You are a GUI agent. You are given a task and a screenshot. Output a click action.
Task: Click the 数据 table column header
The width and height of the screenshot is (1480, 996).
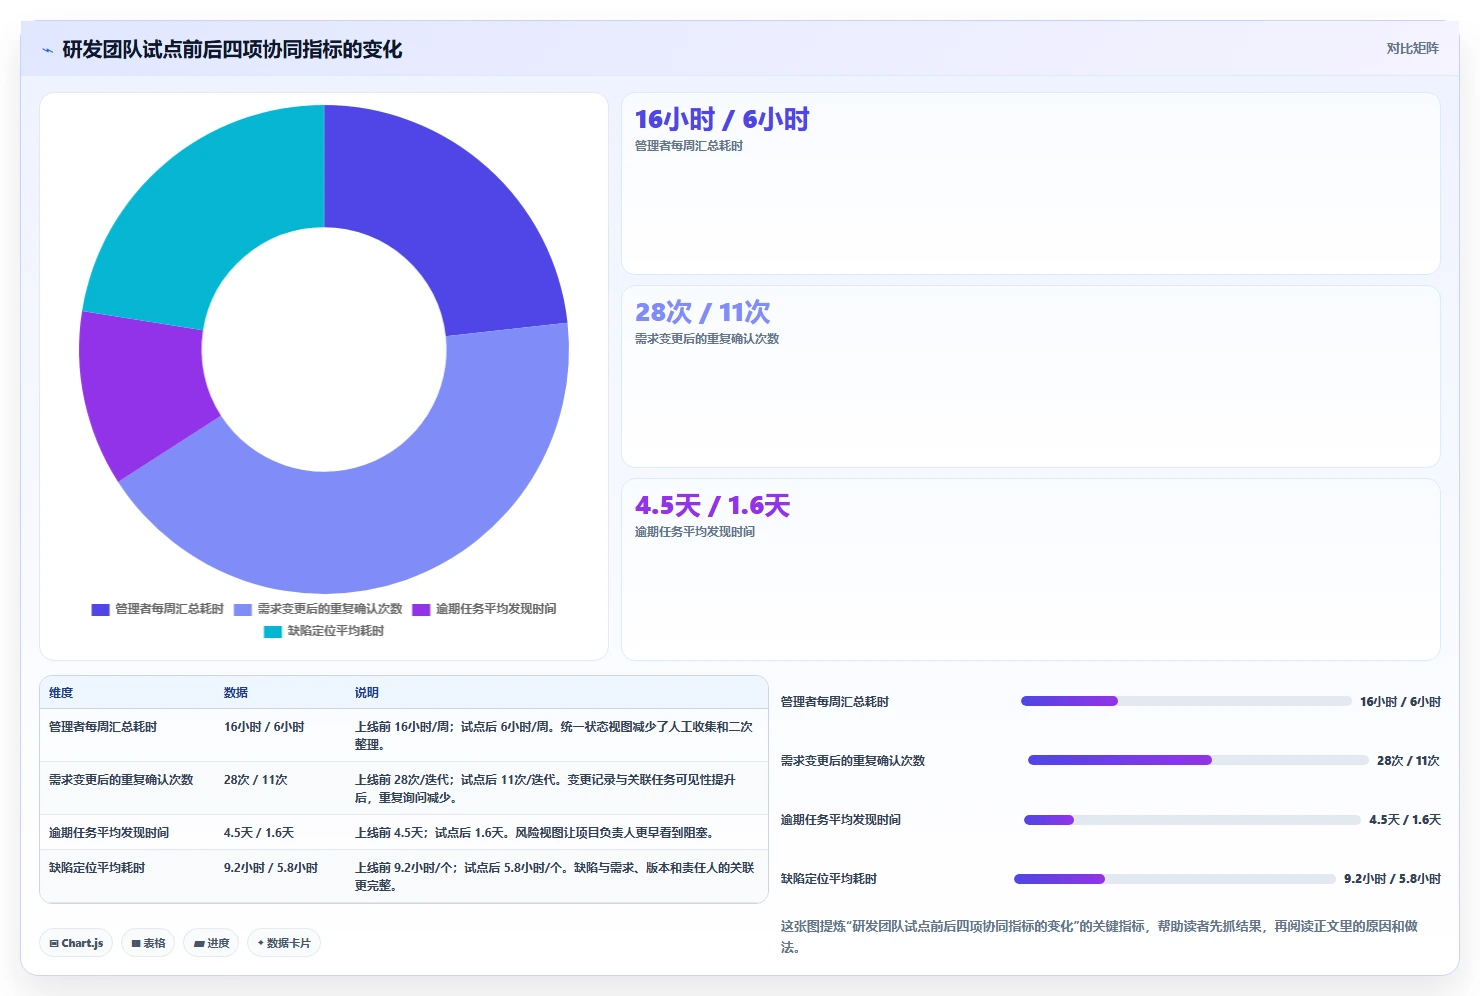pyautogui.click(x=236, y=693)
